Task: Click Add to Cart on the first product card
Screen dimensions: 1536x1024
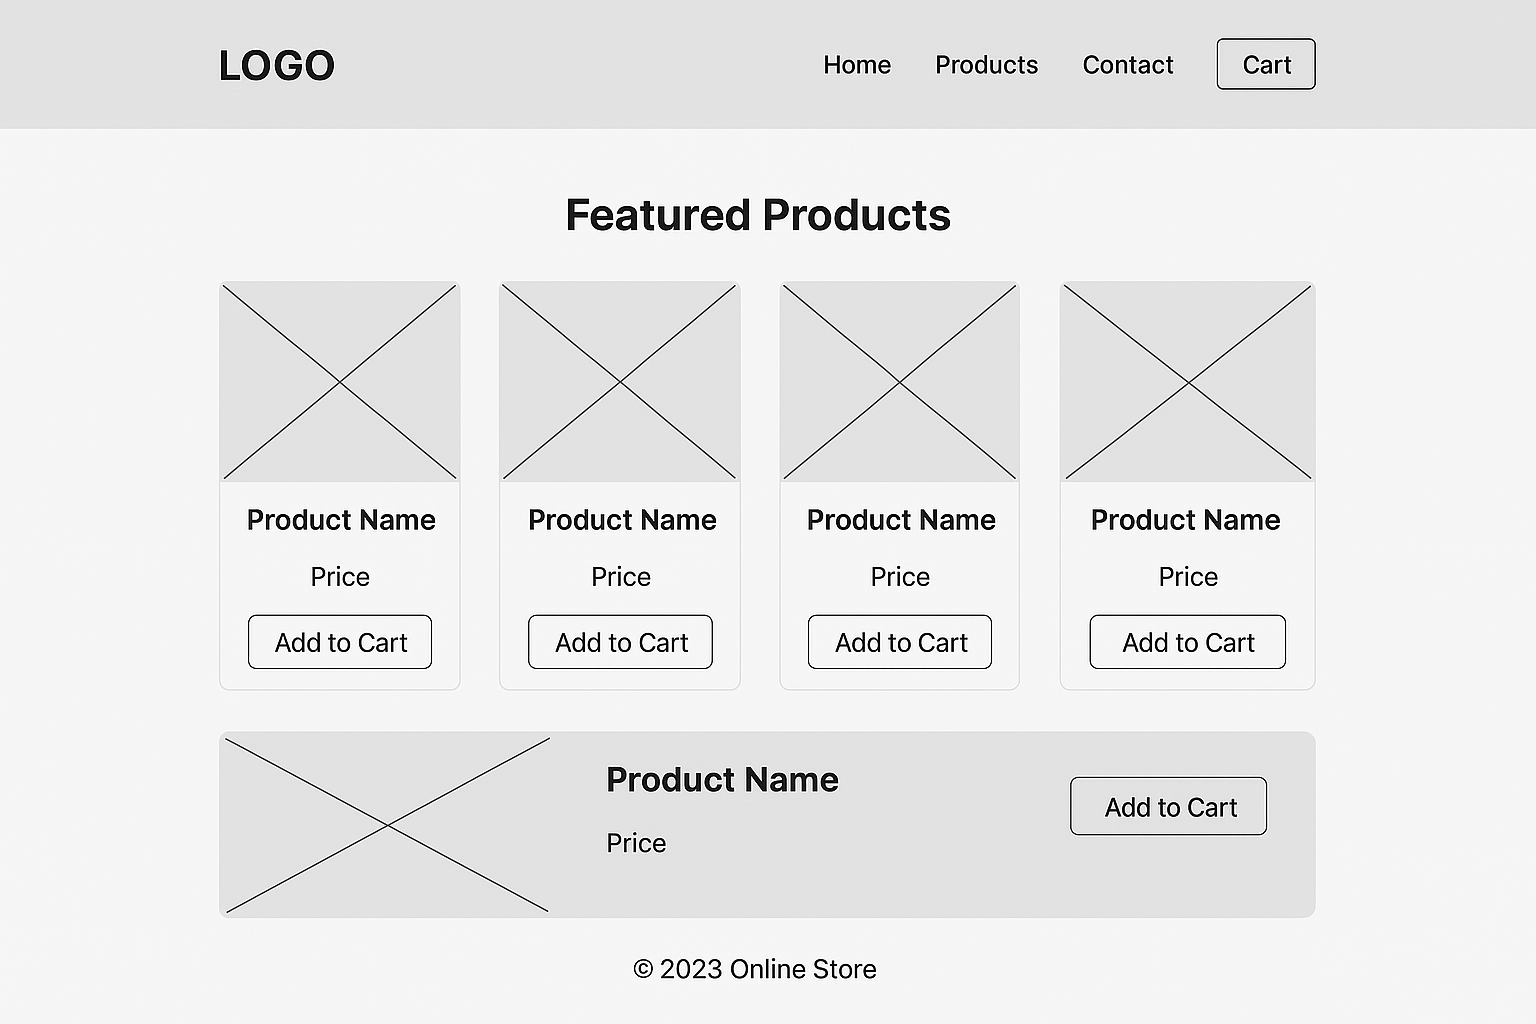Action: click(340, 642)
